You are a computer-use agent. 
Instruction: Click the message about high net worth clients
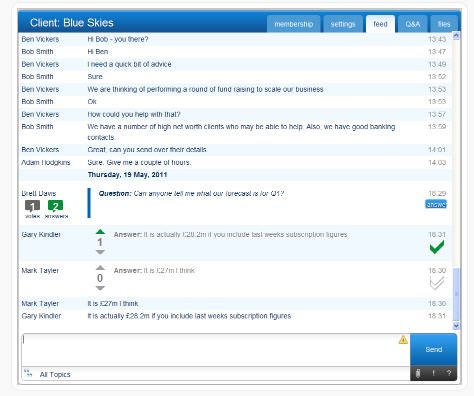coord(241,132)
